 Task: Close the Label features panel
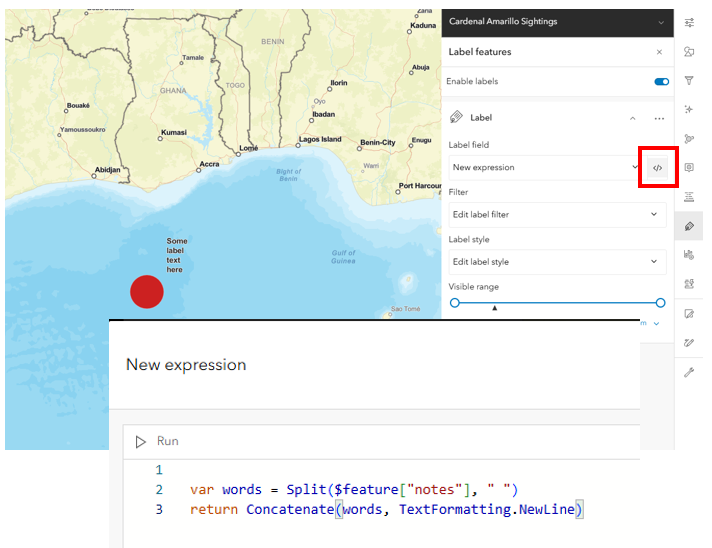coord(659,52)
